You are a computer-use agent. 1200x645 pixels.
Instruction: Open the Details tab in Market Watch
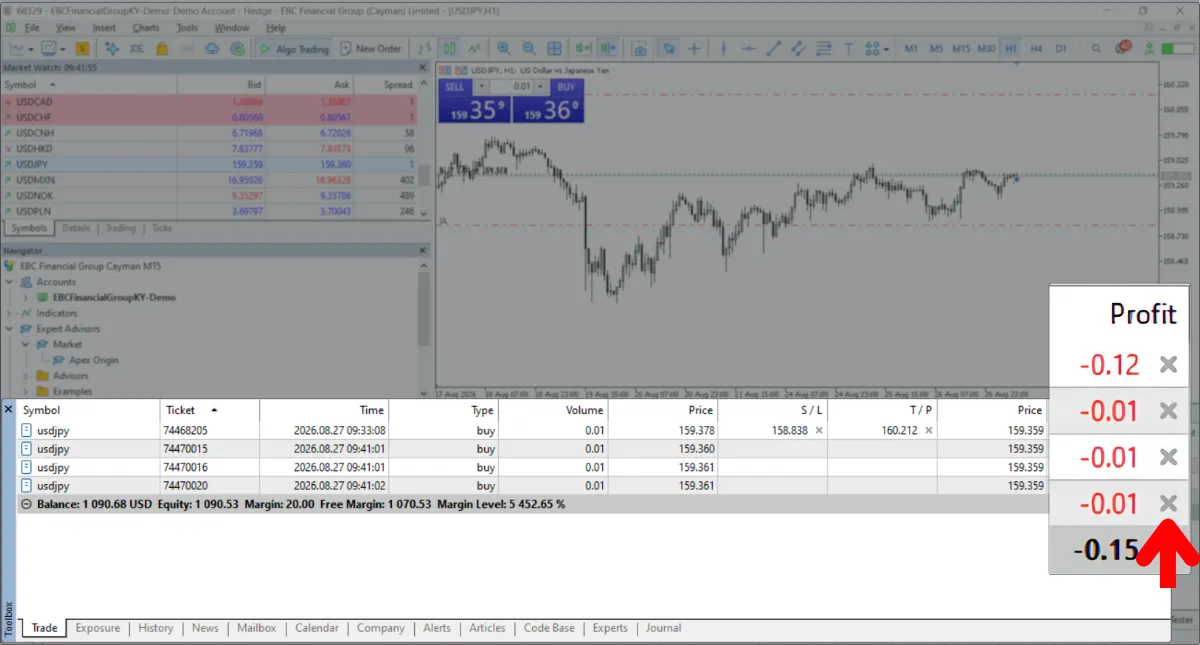pyautogui.click(x=76, y=228)
